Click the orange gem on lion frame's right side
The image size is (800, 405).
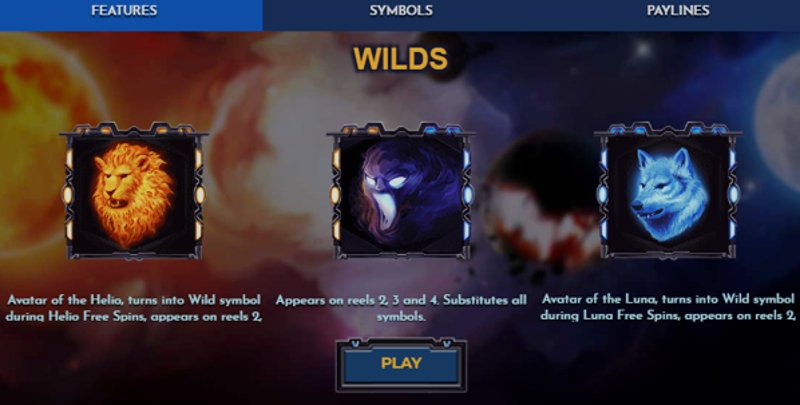[x=200, y=194]
